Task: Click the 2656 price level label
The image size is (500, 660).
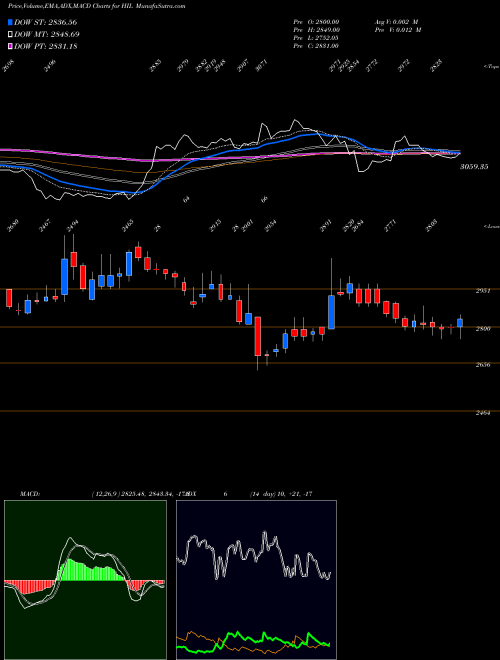Action: (x=483, y=365)
